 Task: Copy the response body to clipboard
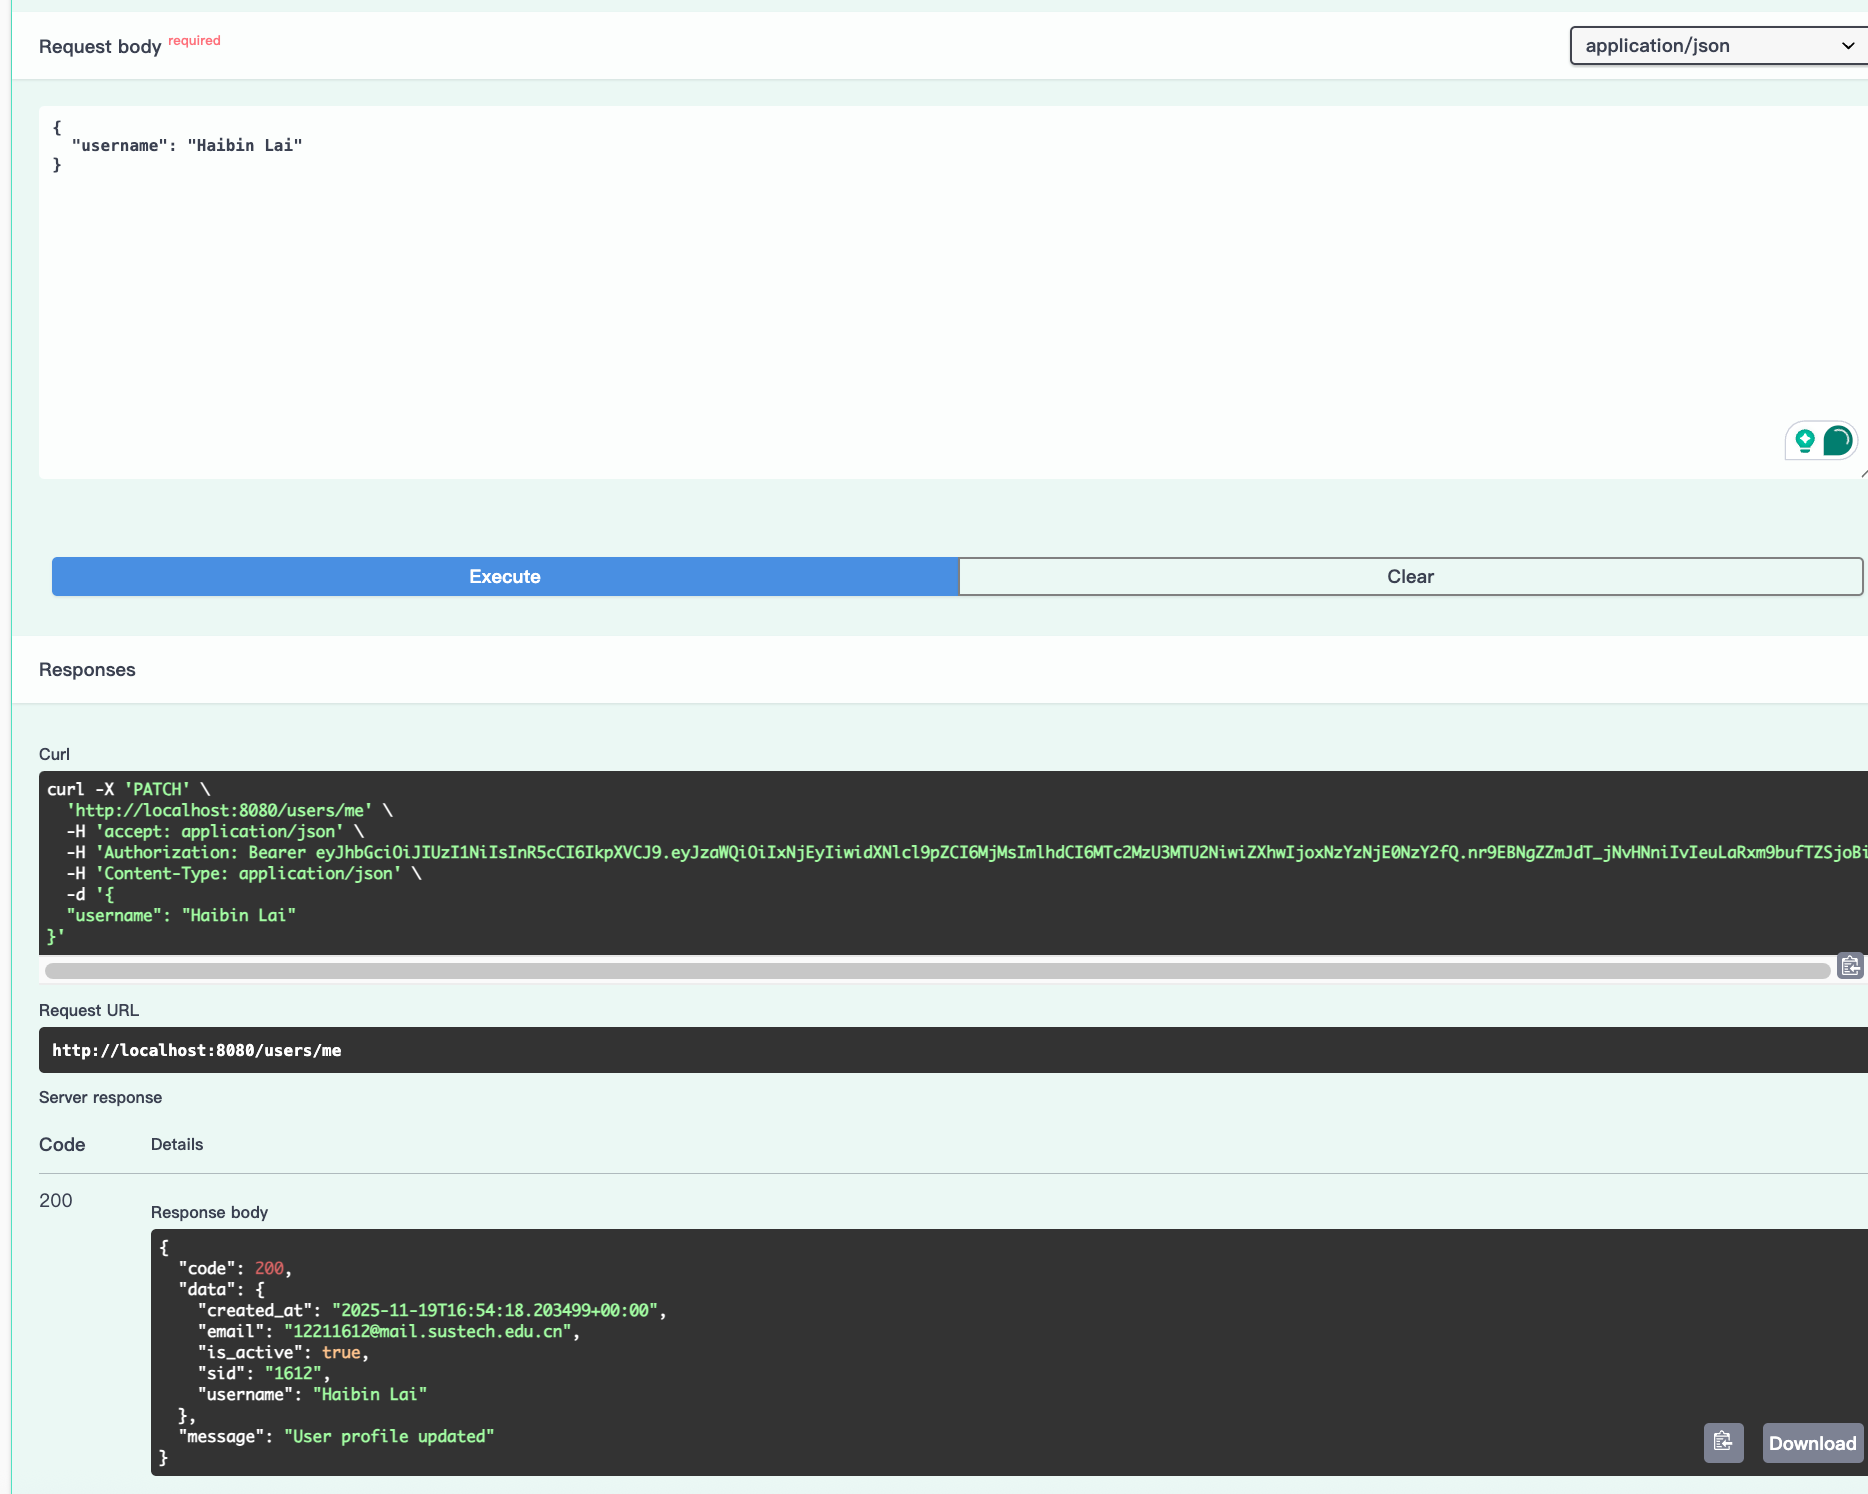pos(1723,1442)
